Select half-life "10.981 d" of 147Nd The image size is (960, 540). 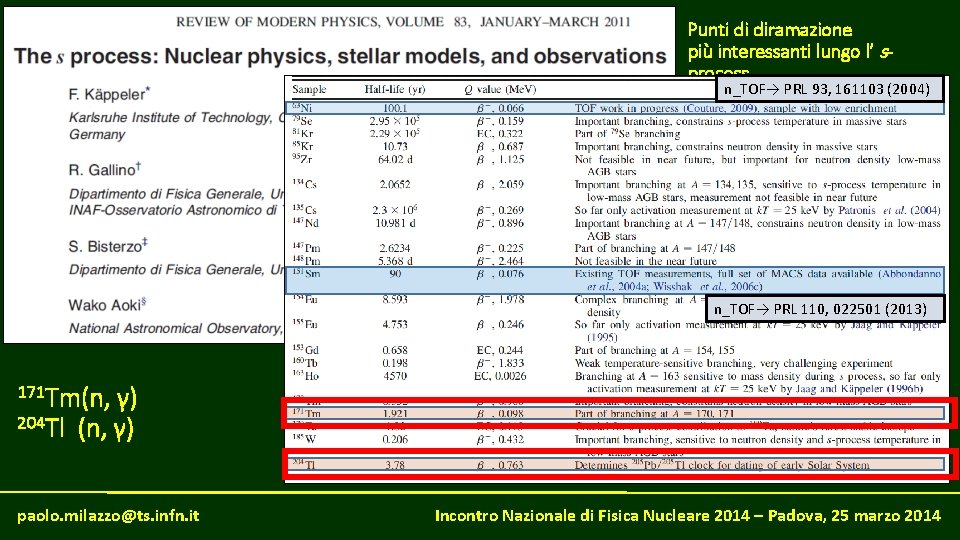tap(395, 223)
